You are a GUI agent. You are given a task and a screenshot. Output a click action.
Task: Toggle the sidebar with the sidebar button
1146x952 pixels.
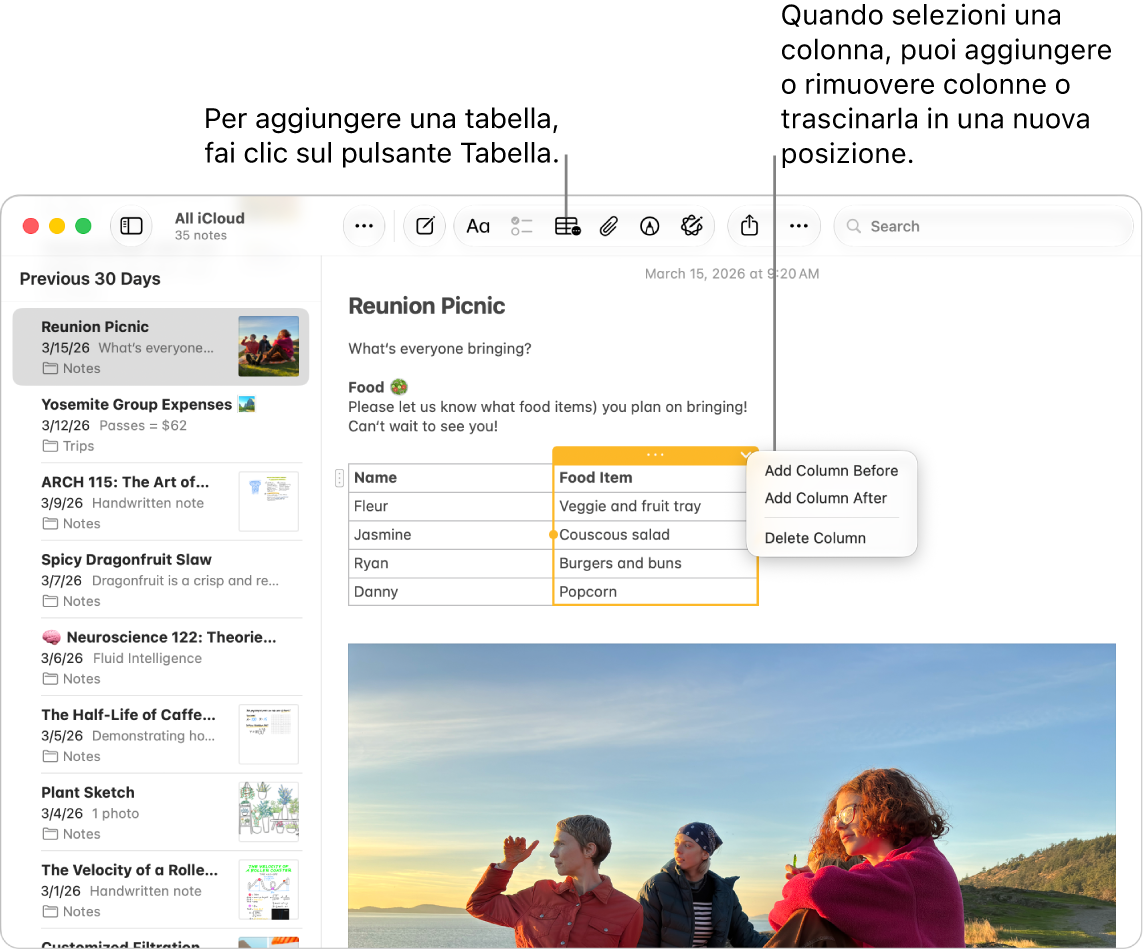point(132,226)
